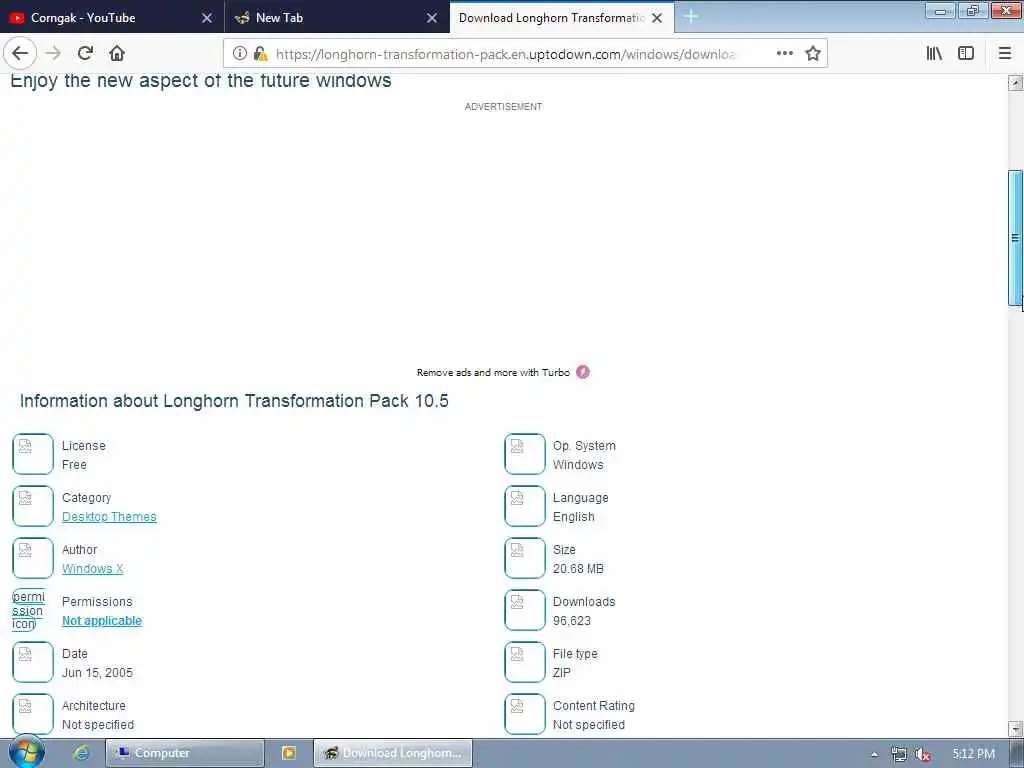Click the network tray icon
1024x768 pixels.
[899, 754]
